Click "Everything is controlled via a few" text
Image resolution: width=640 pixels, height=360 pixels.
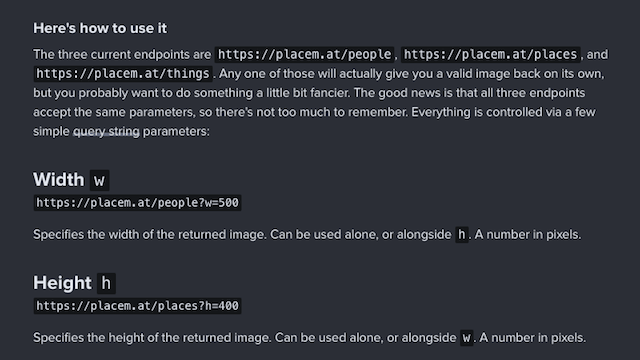click(x=503, y=112)
